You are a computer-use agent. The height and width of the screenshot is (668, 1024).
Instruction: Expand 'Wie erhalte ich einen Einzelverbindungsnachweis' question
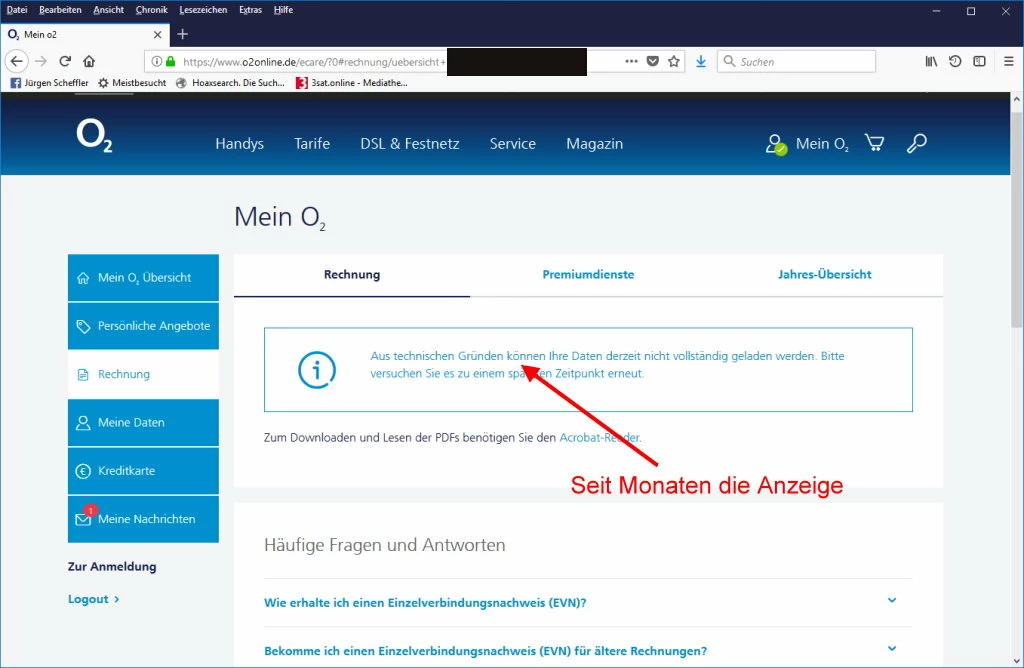[588, 603]
